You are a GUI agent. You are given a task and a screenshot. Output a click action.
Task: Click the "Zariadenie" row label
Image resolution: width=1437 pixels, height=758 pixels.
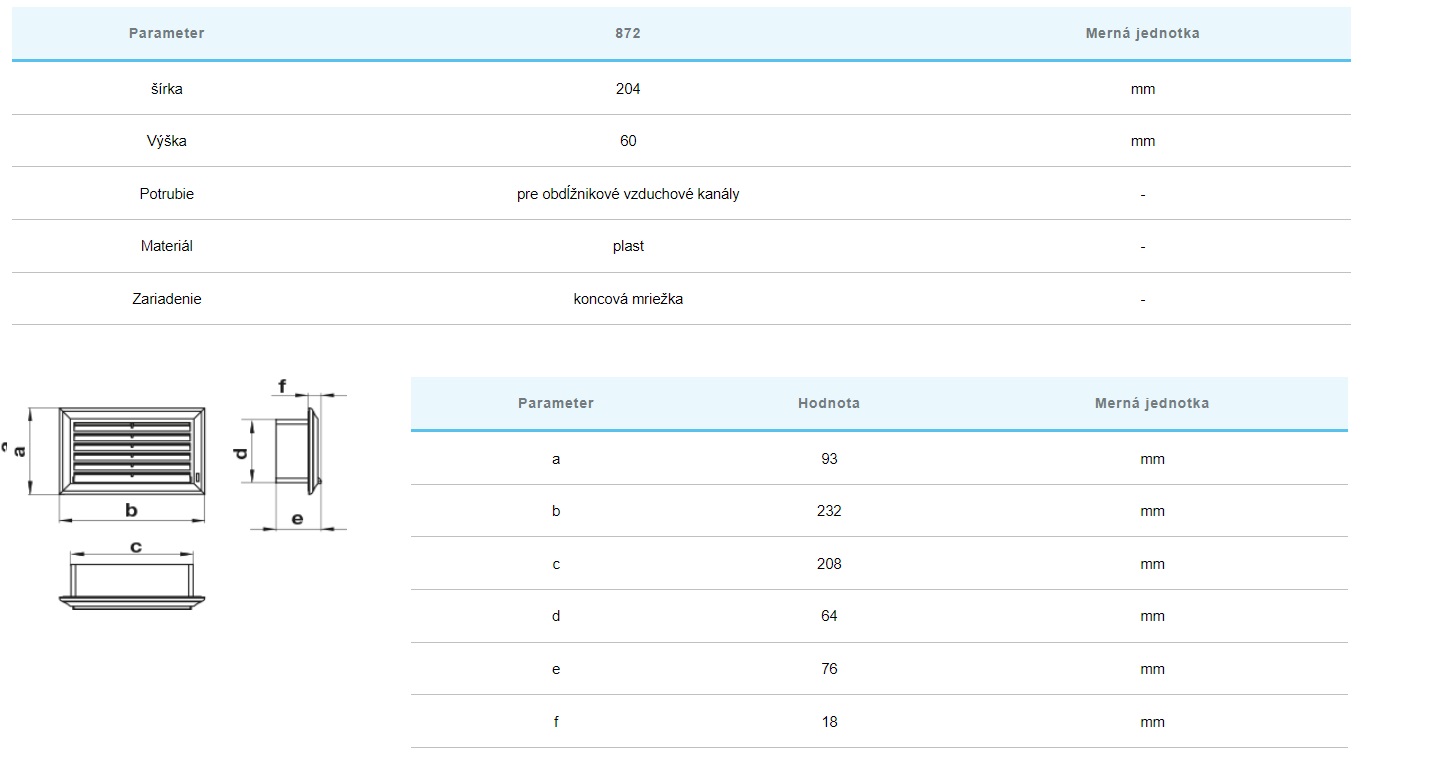166,299
